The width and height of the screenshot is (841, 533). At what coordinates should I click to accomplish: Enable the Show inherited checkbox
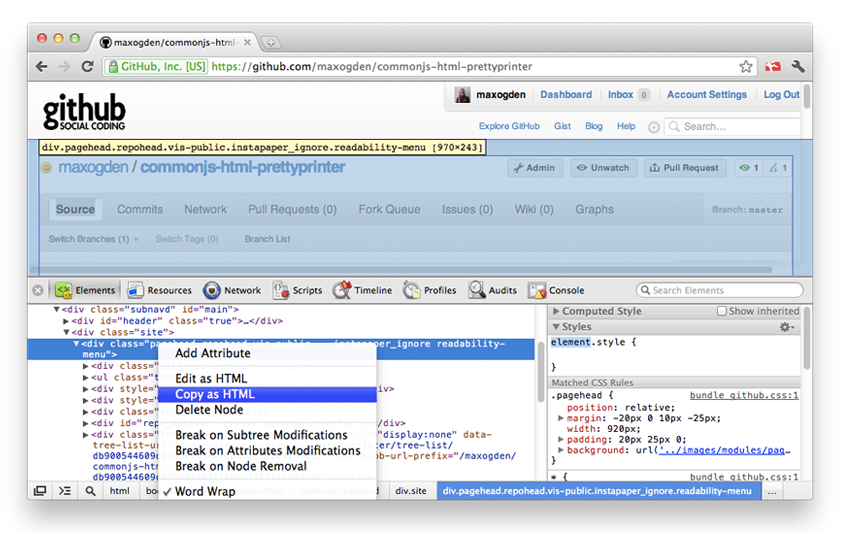(x=722, y=311)
